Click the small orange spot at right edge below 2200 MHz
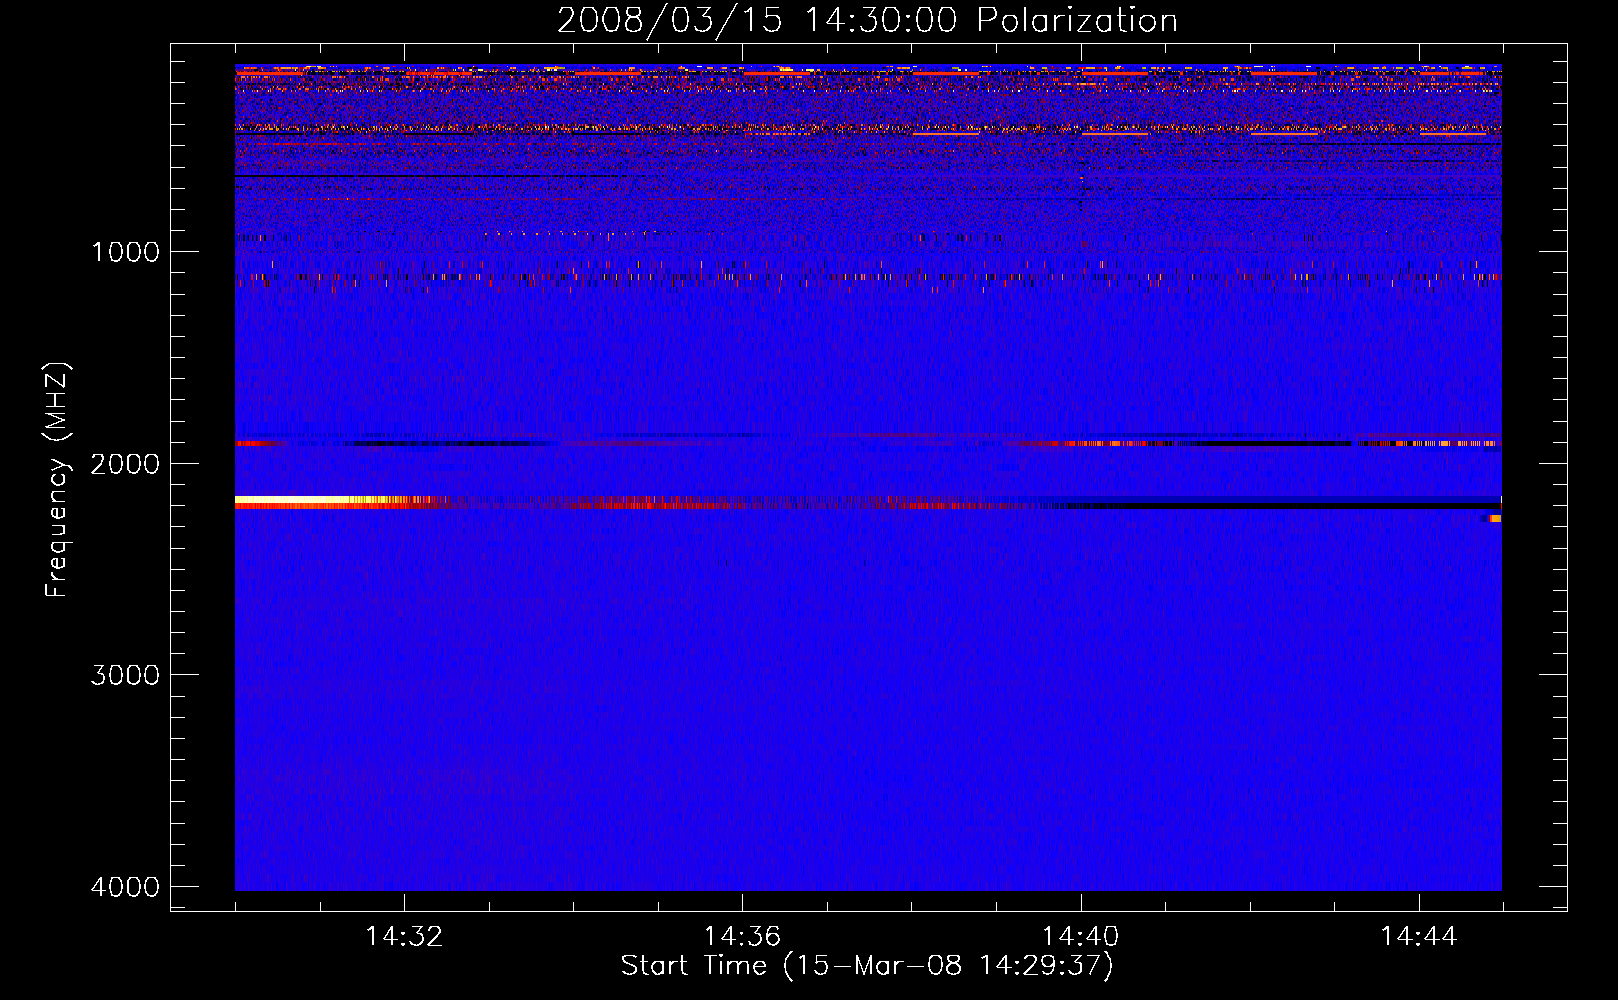The height and width of the screenshot is (1000, 1618). 1494,518
